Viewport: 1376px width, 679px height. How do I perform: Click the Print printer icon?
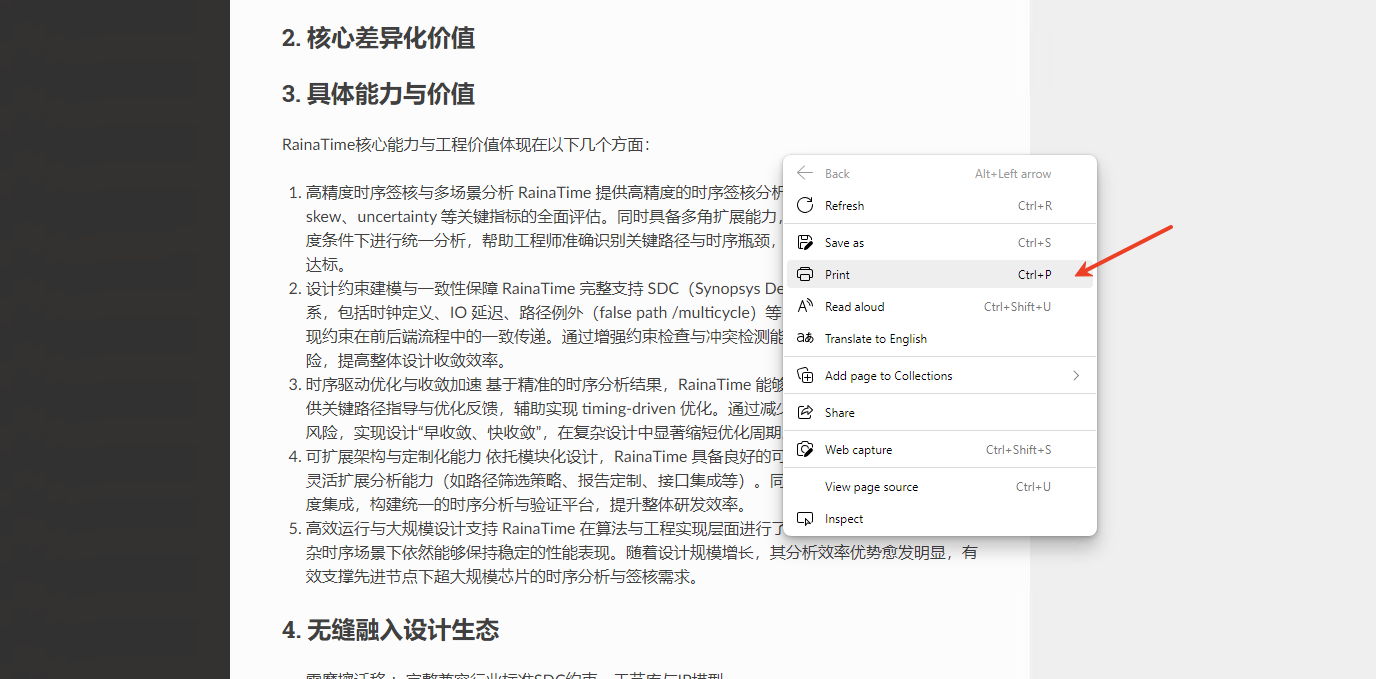click(x=805, y=275)
